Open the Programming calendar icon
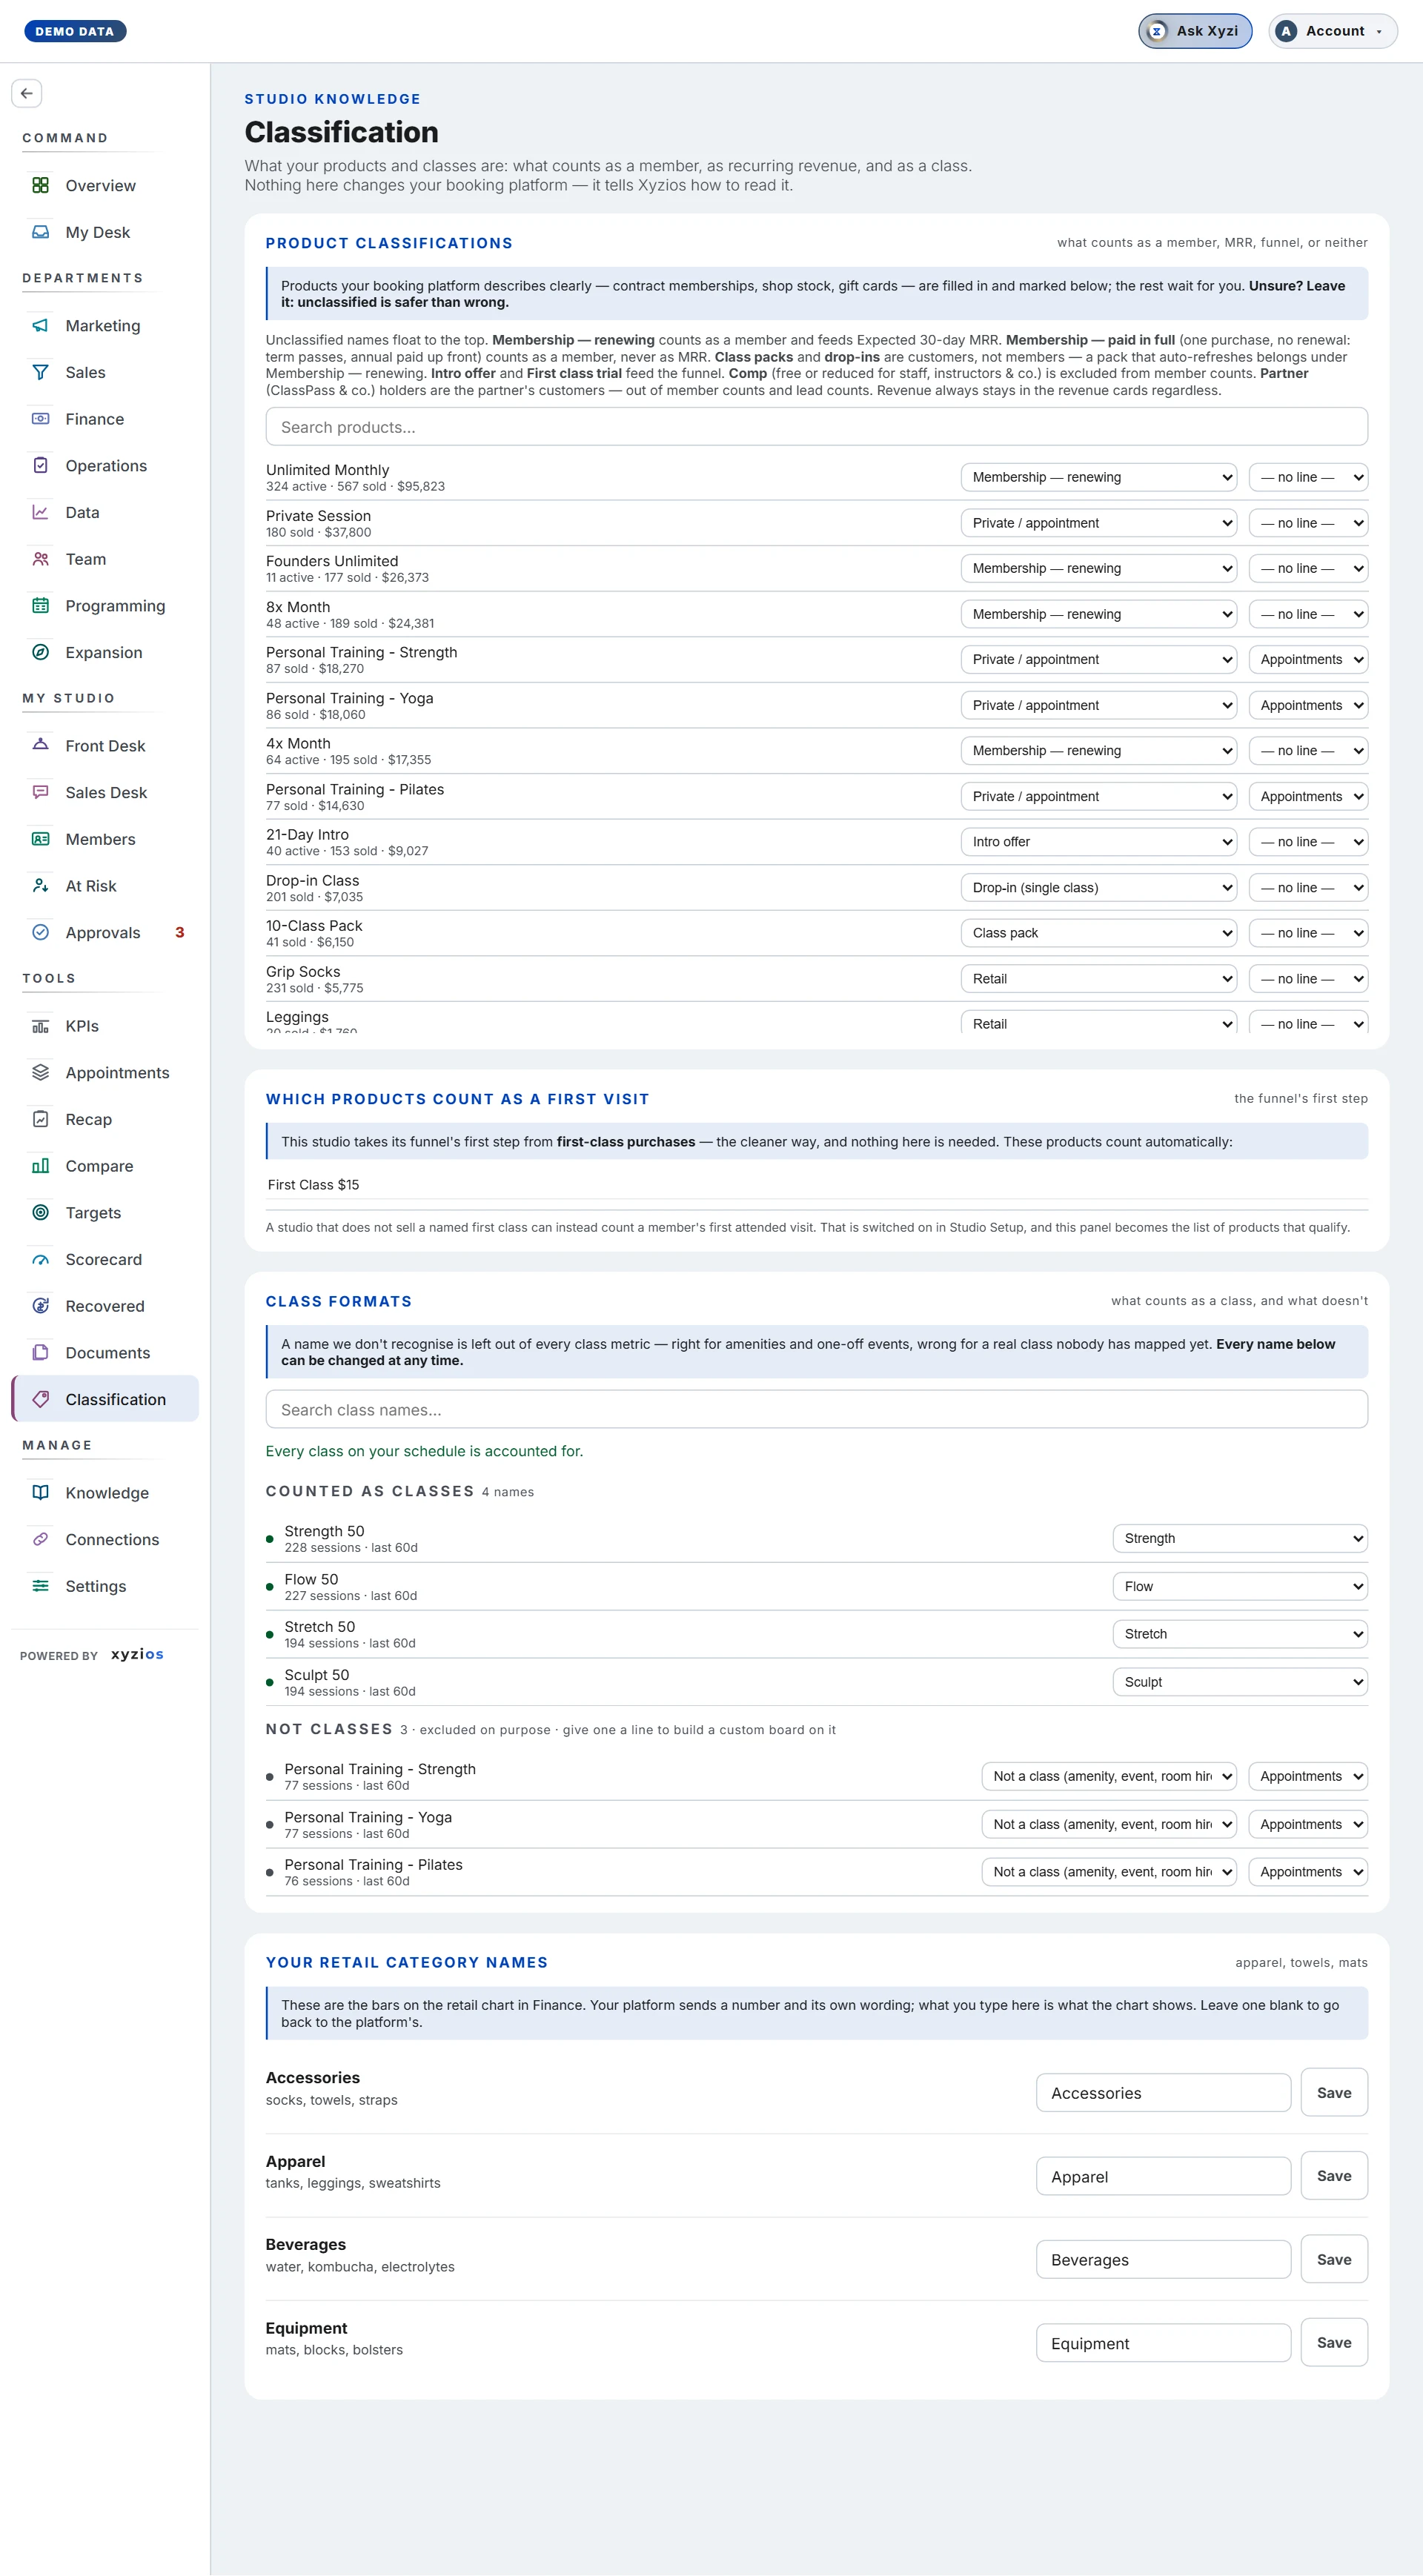 point(40,605)
